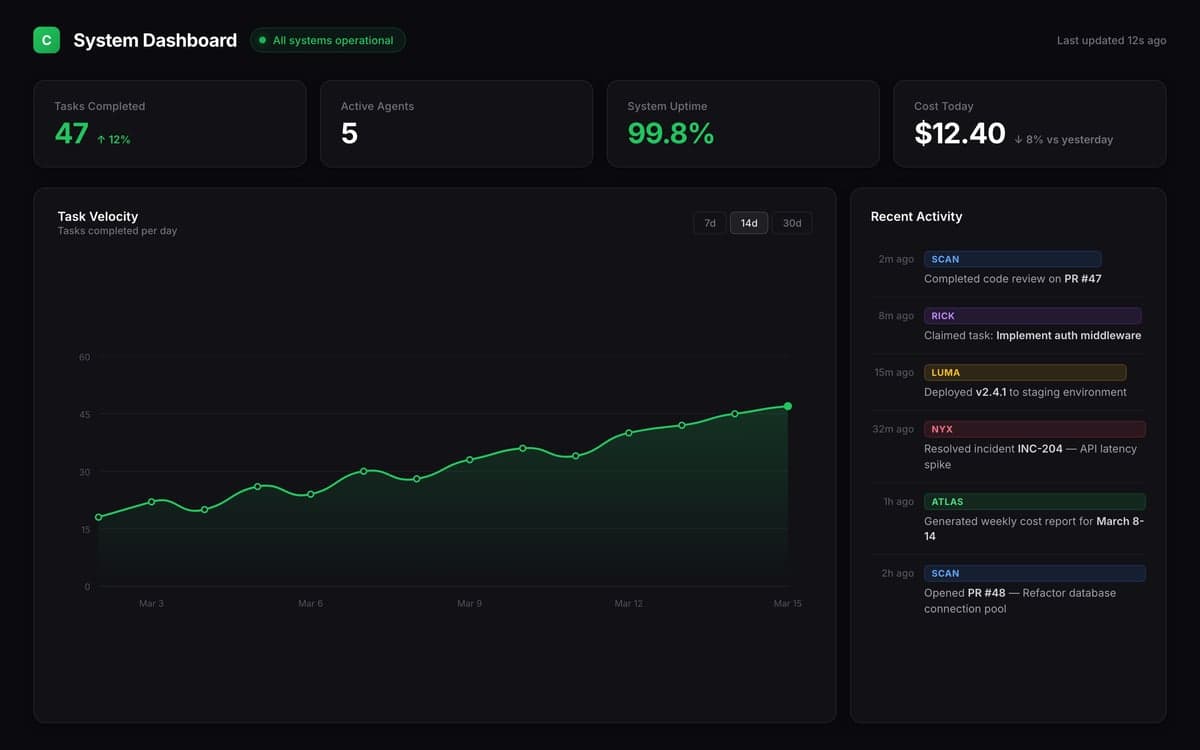Select the Recent Activity panel header
Screen dimensions: 1200x750
click(916, 216)
